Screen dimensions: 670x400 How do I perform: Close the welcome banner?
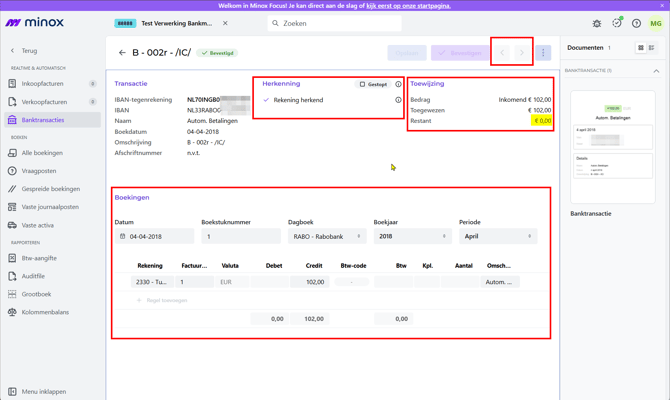[663, 6]
